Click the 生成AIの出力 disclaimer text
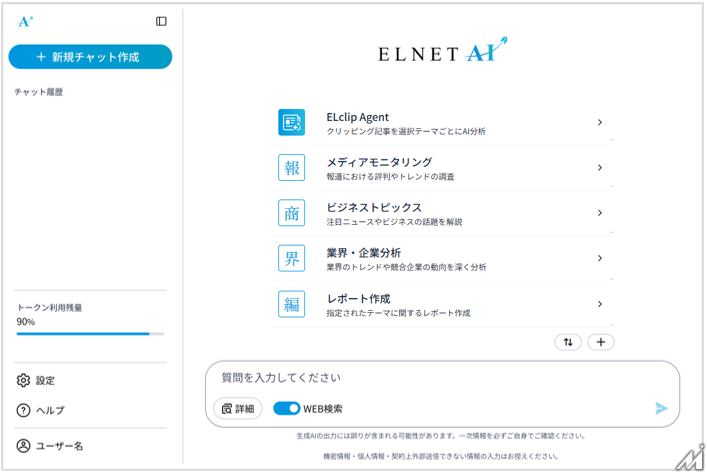Screen dimensions: 707x472 pos(441,436)
